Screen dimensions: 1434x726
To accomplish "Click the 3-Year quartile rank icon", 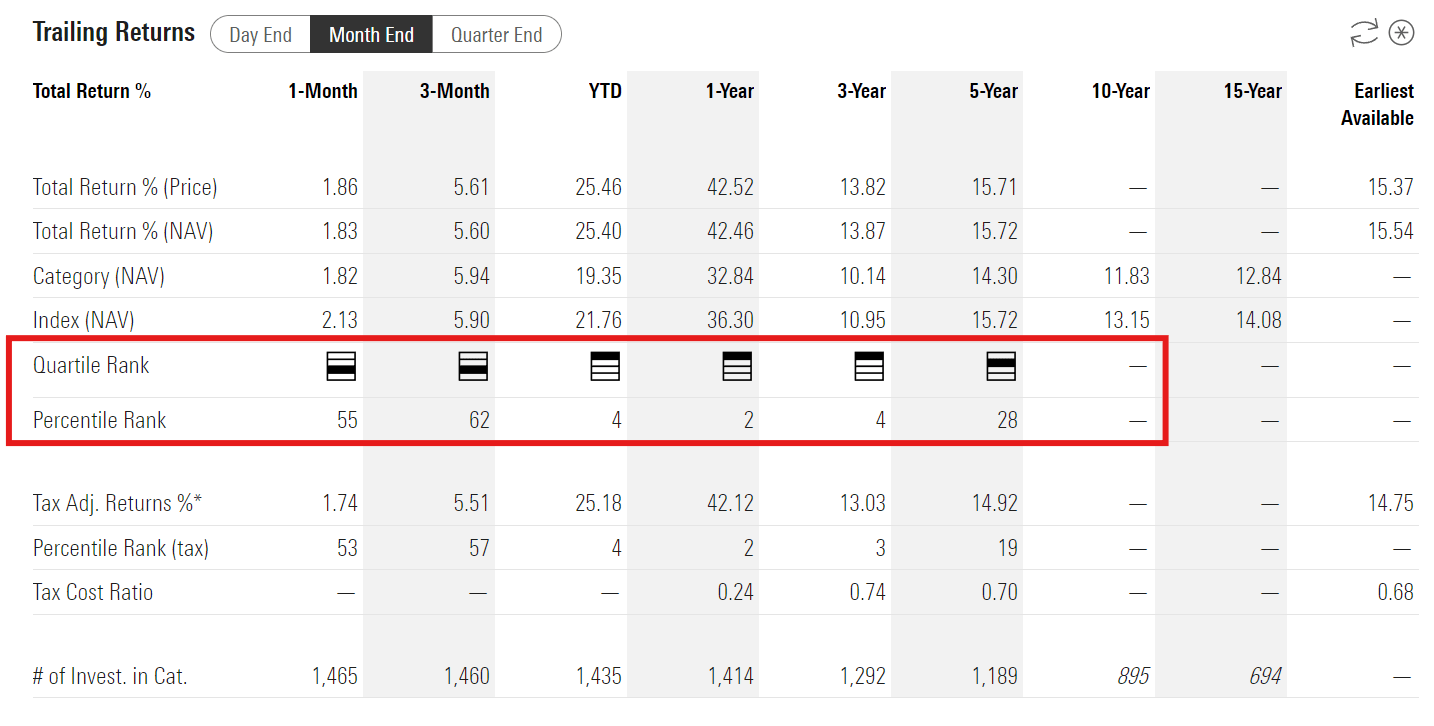I will pyautogui.click(x=869, y=366).
